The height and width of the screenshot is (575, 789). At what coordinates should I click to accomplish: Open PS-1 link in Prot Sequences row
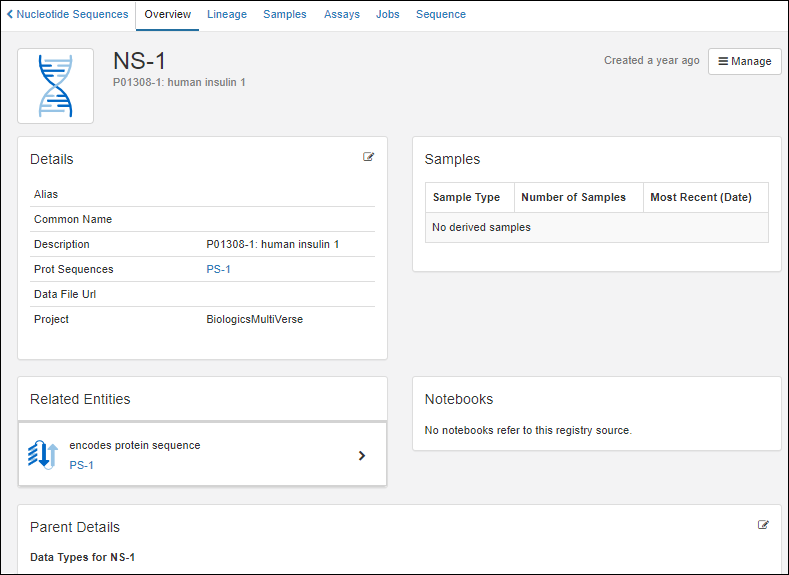218,270
